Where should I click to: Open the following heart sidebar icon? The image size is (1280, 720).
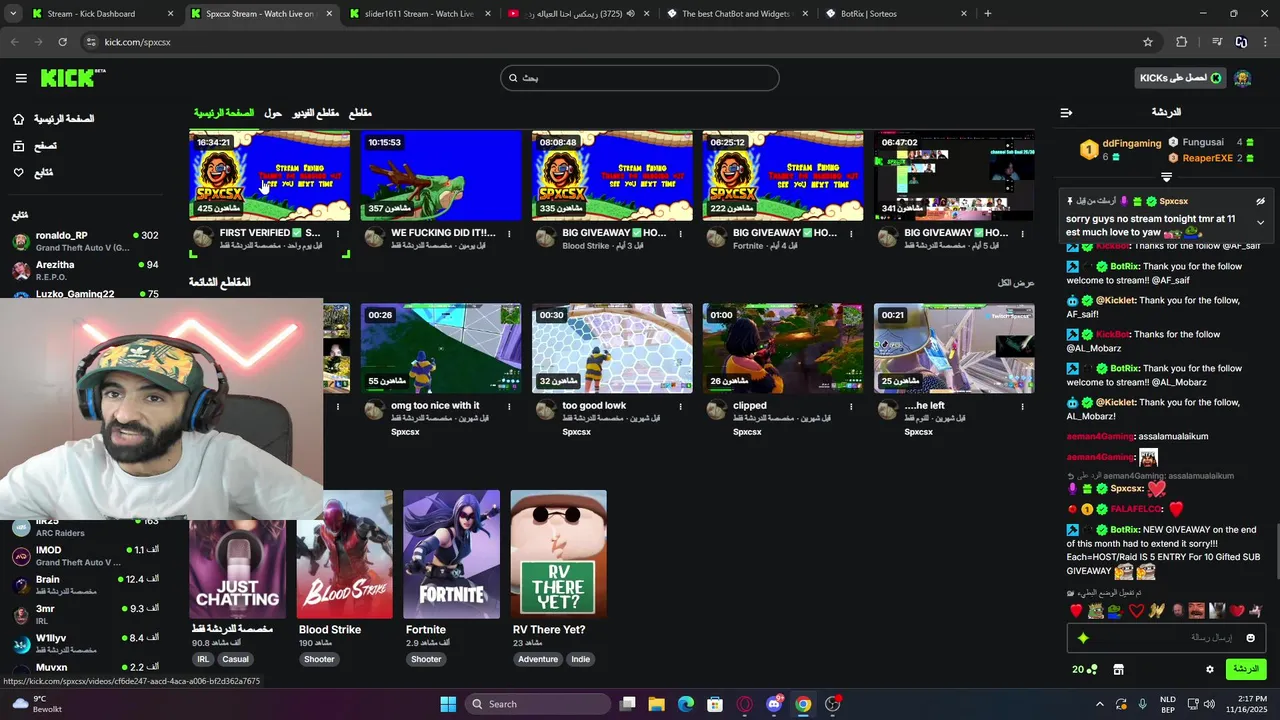click(x=19, y=173)
